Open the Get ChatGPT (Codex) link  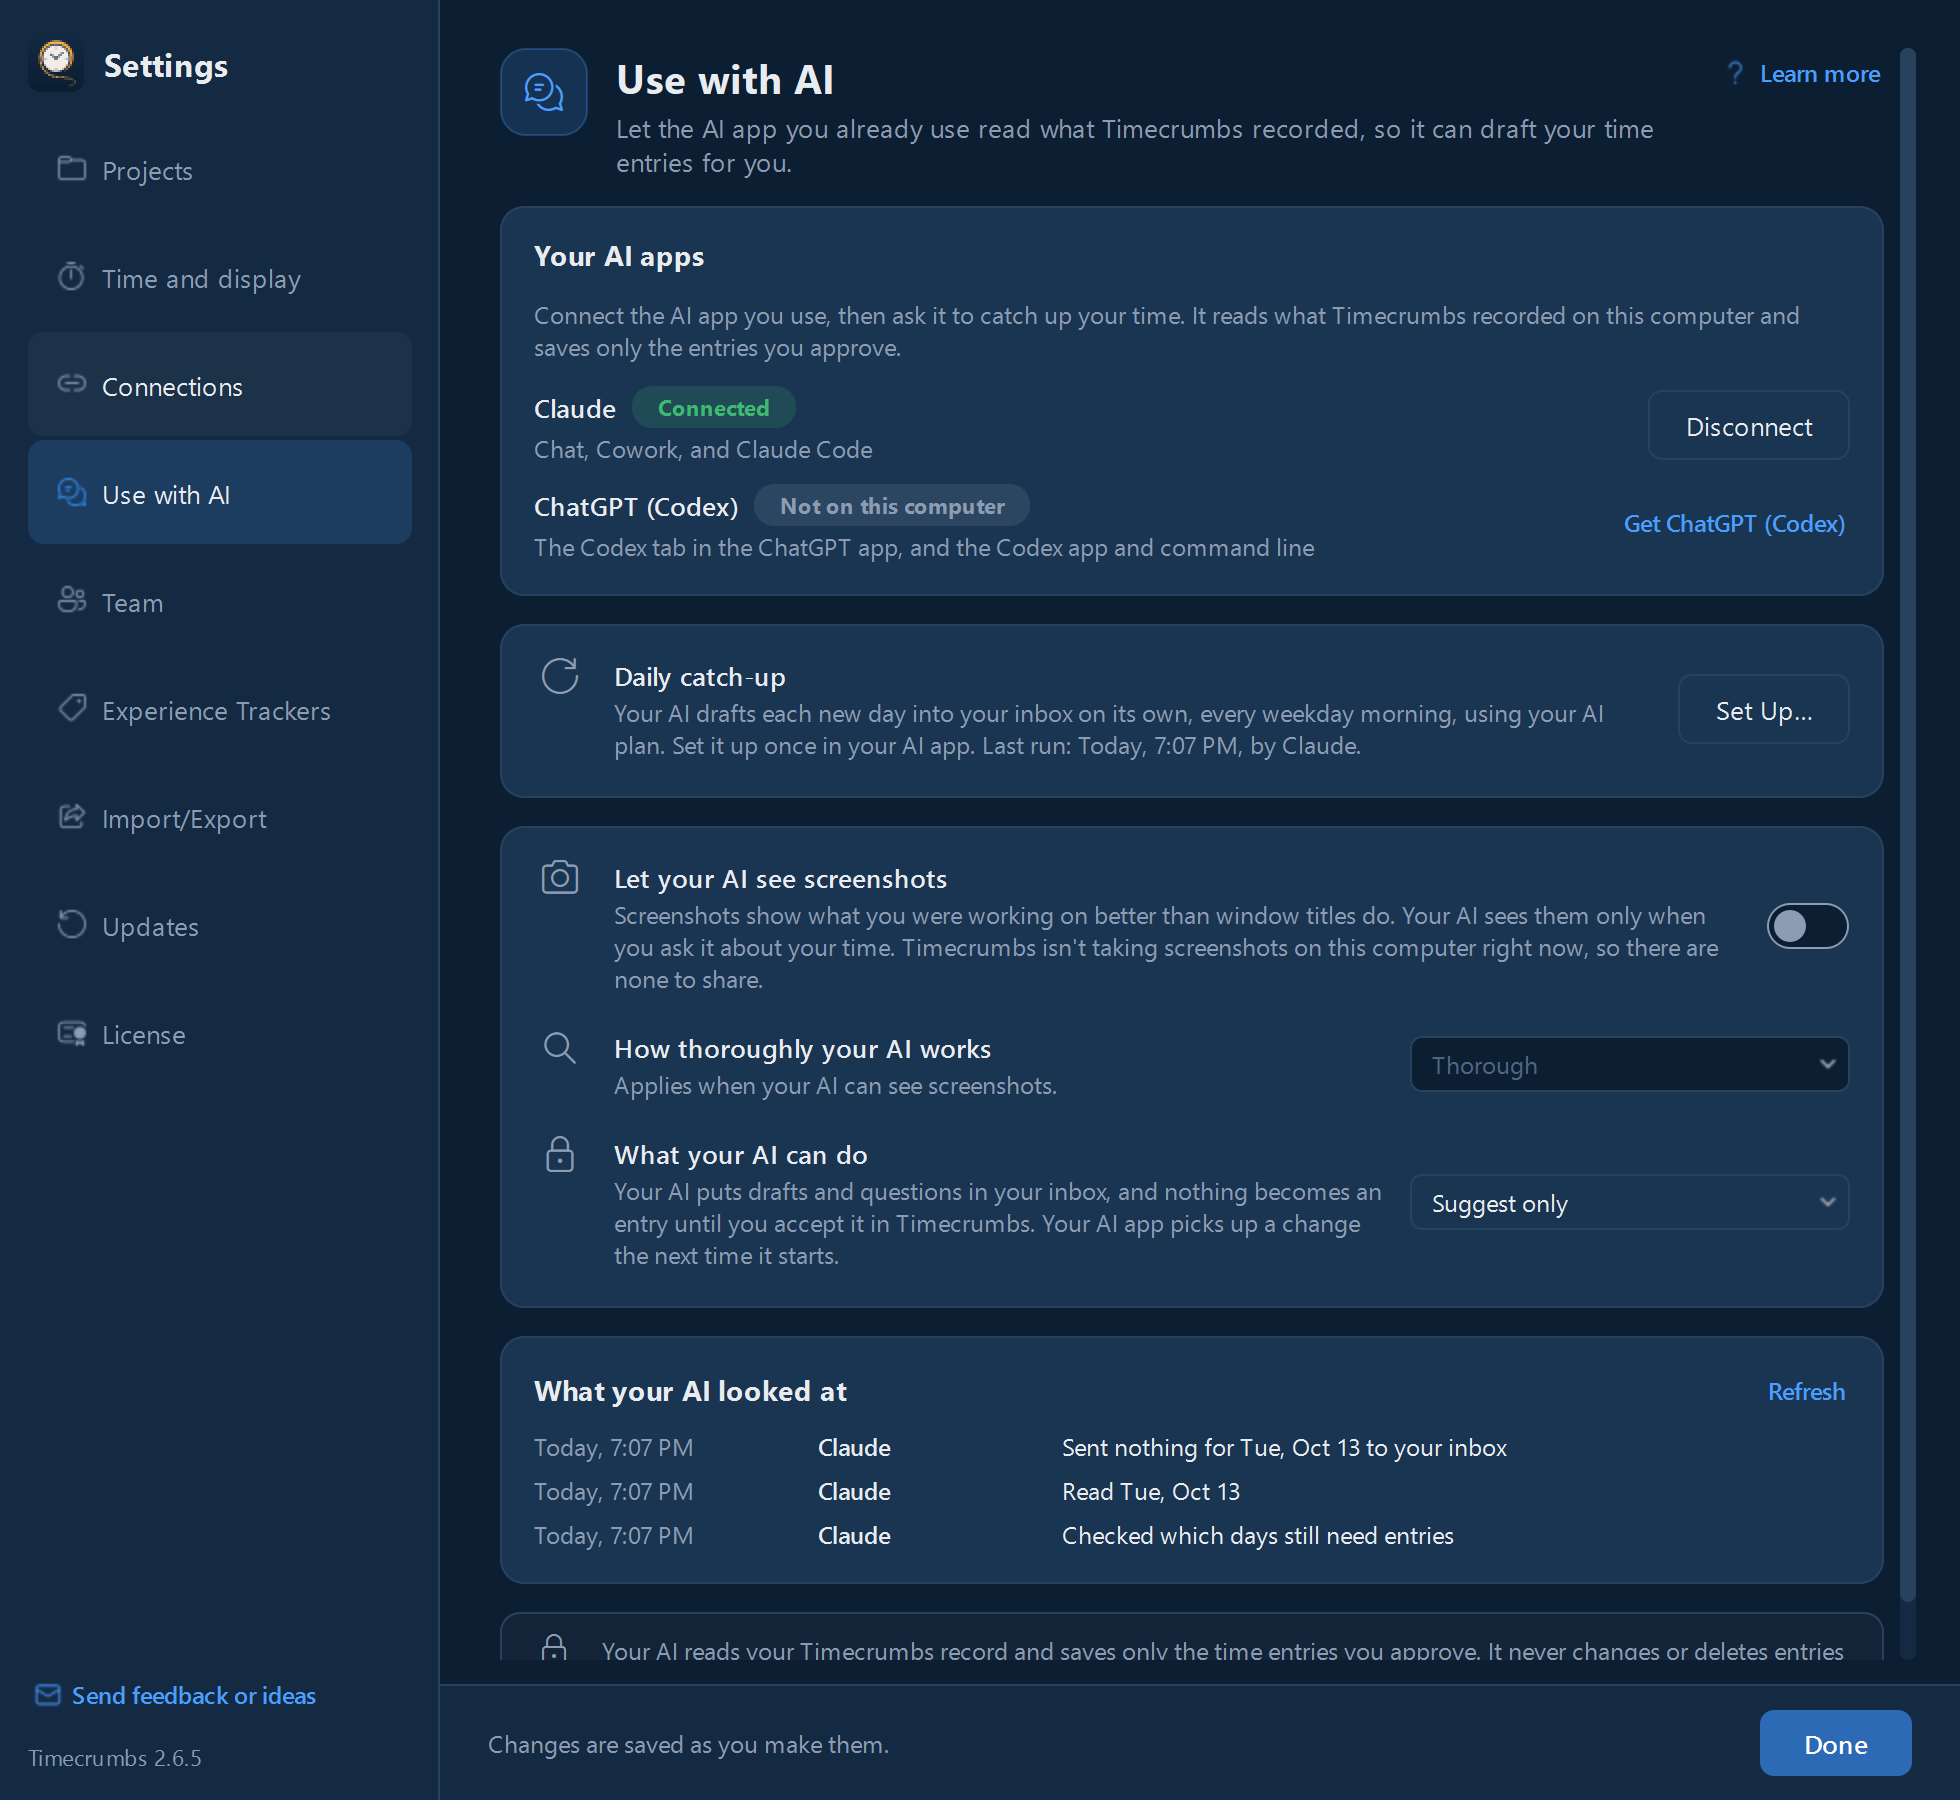coord(1734,523)
